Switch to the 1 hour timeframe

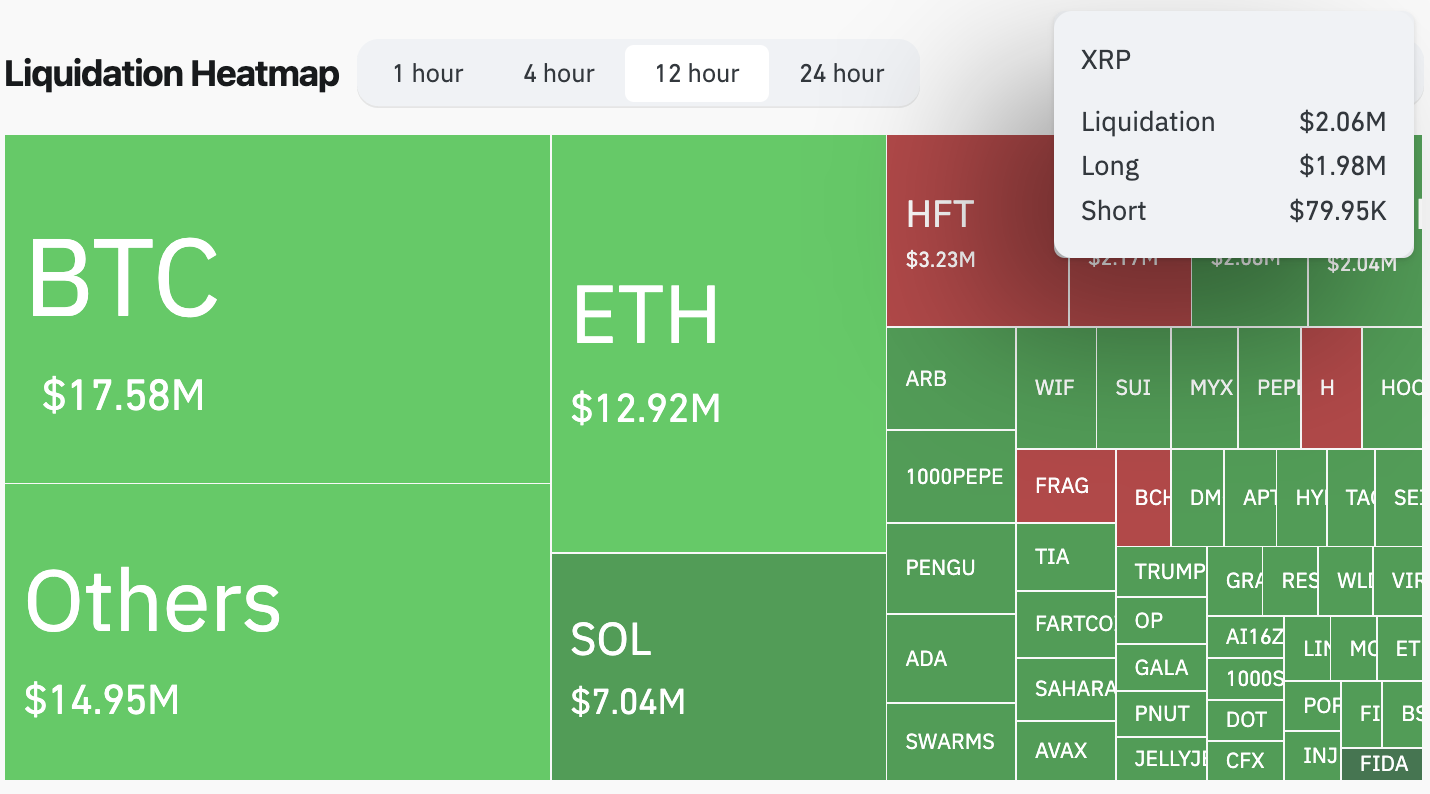tap(428, 73)
